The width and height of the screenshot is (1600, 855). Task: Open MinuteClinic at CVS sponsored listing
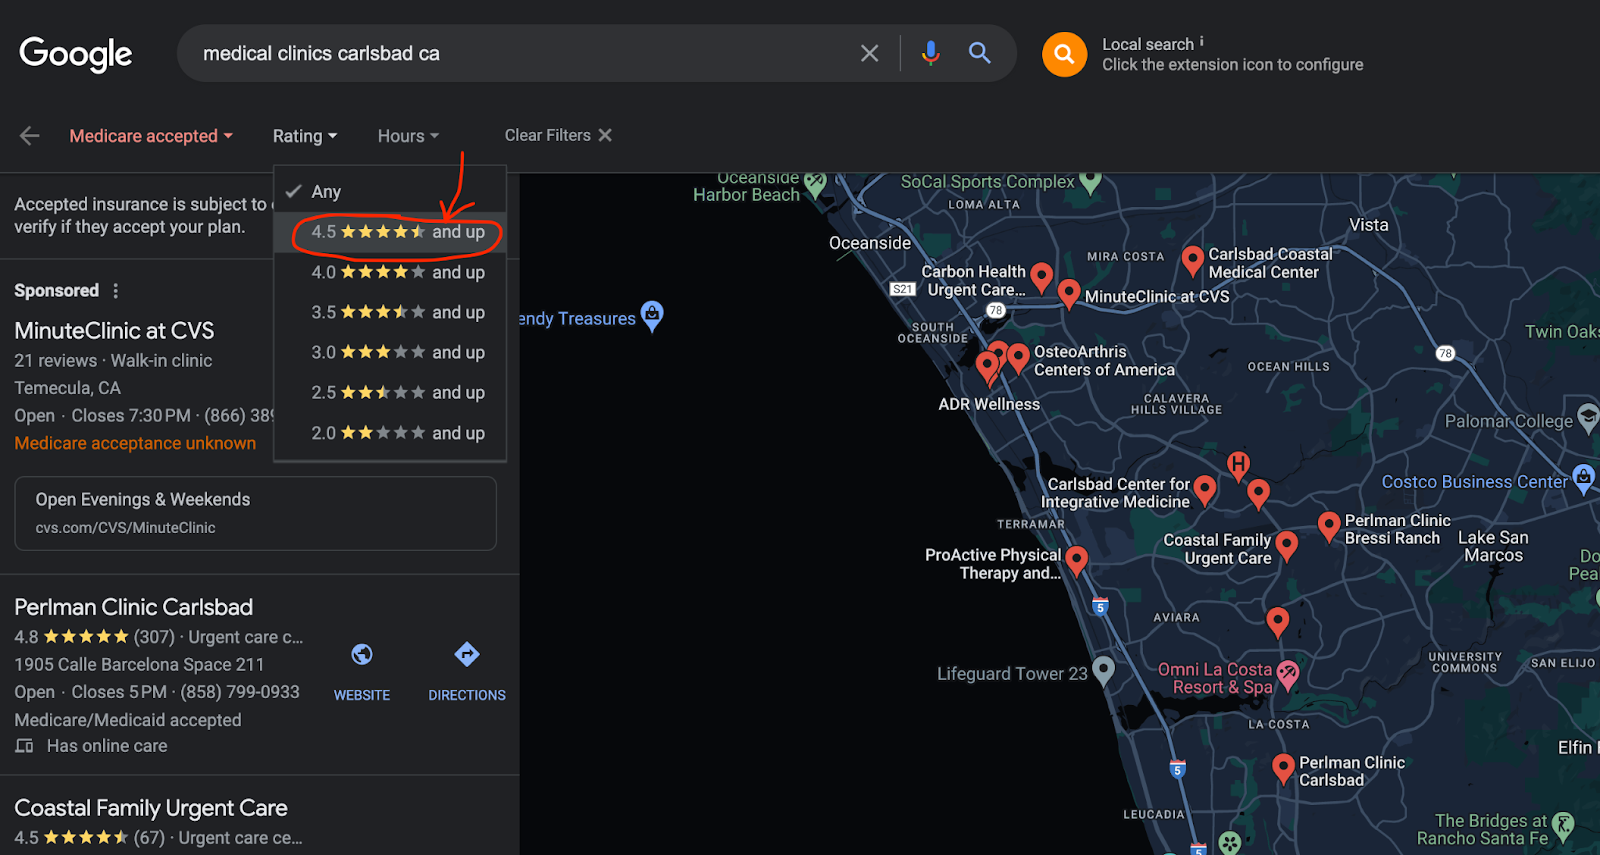(114, 331)
